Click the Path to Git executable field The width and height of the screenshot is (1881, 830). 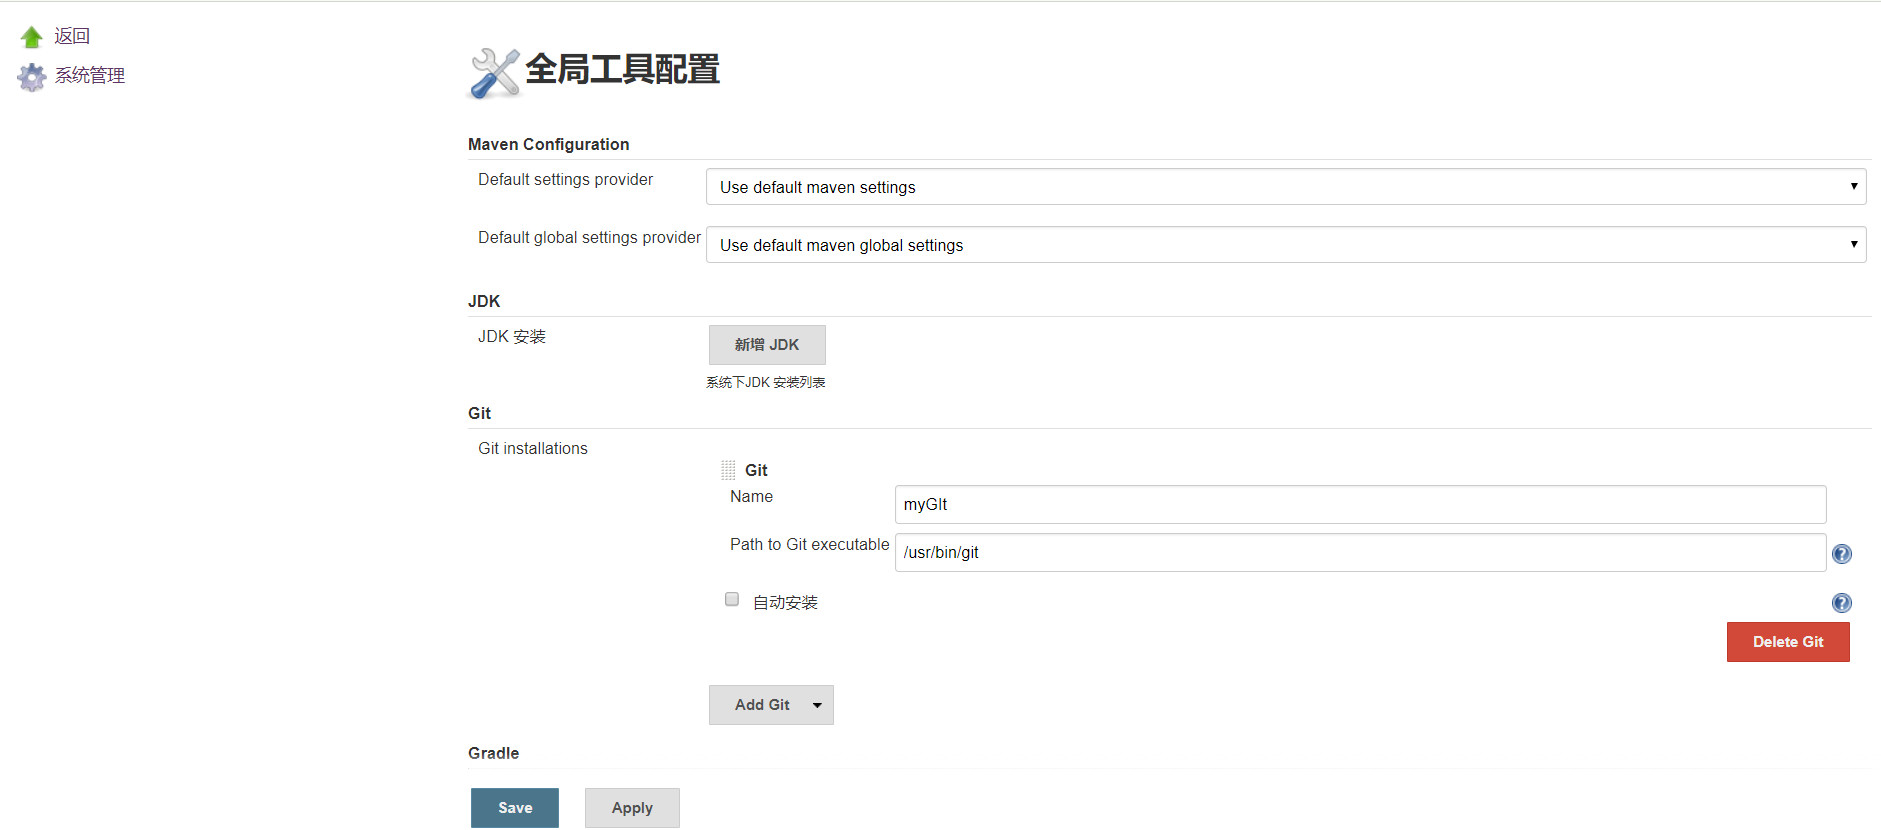click(x=1360, y=552)
